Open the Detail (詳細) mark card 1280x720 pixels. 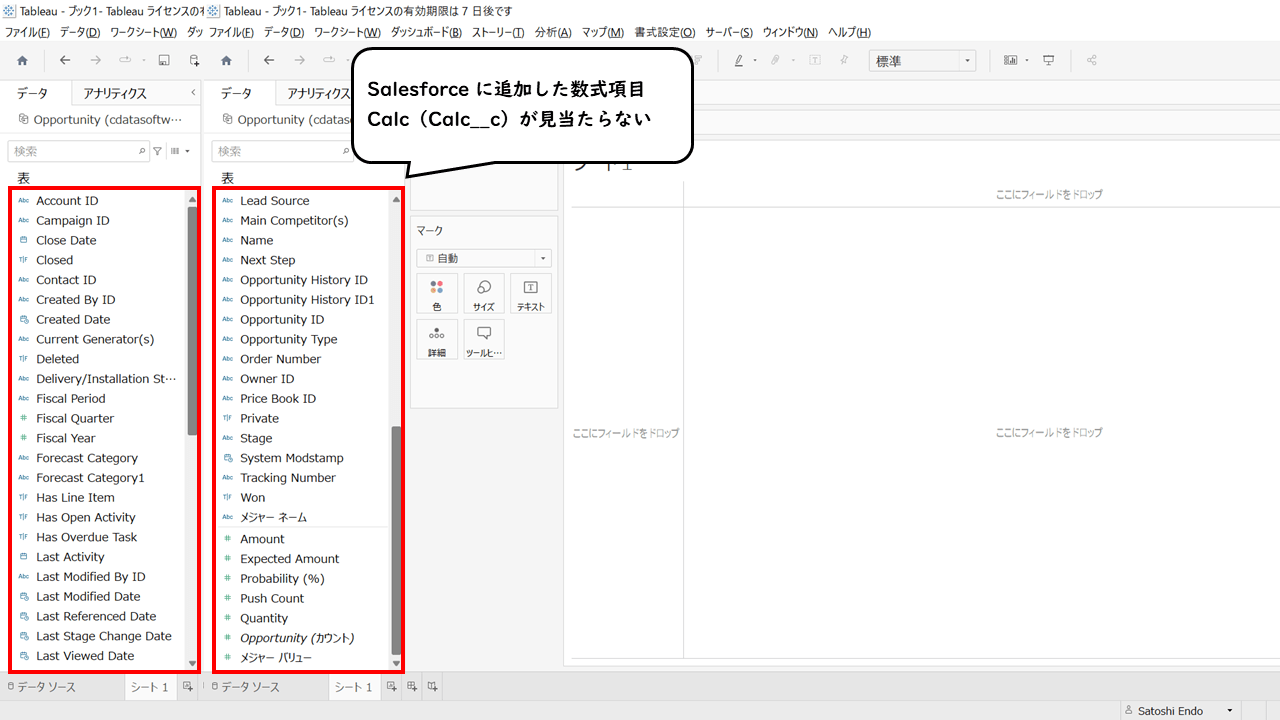coord(437,340)
